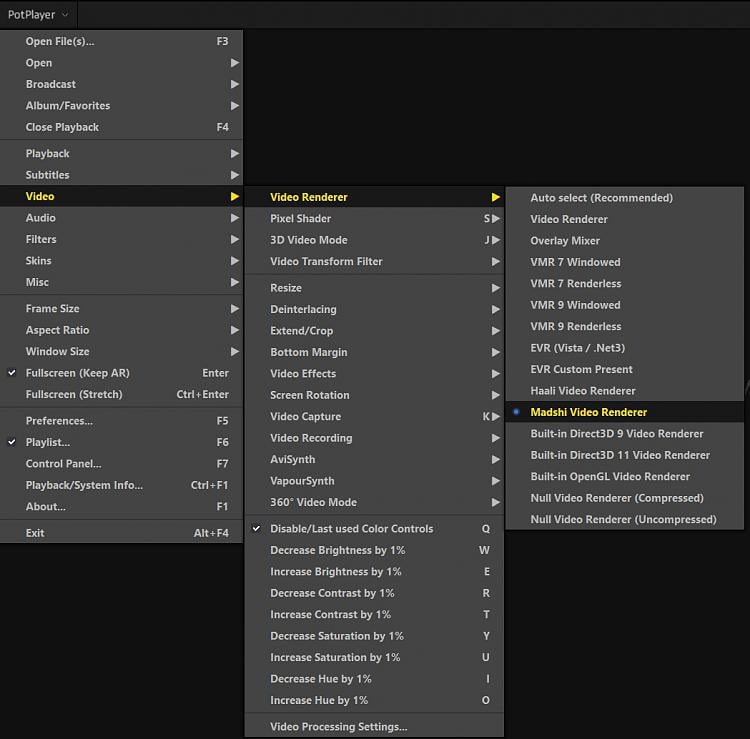
Task: Expand the Open submenu
Action: pyautogui.click(x=121, y=63)
